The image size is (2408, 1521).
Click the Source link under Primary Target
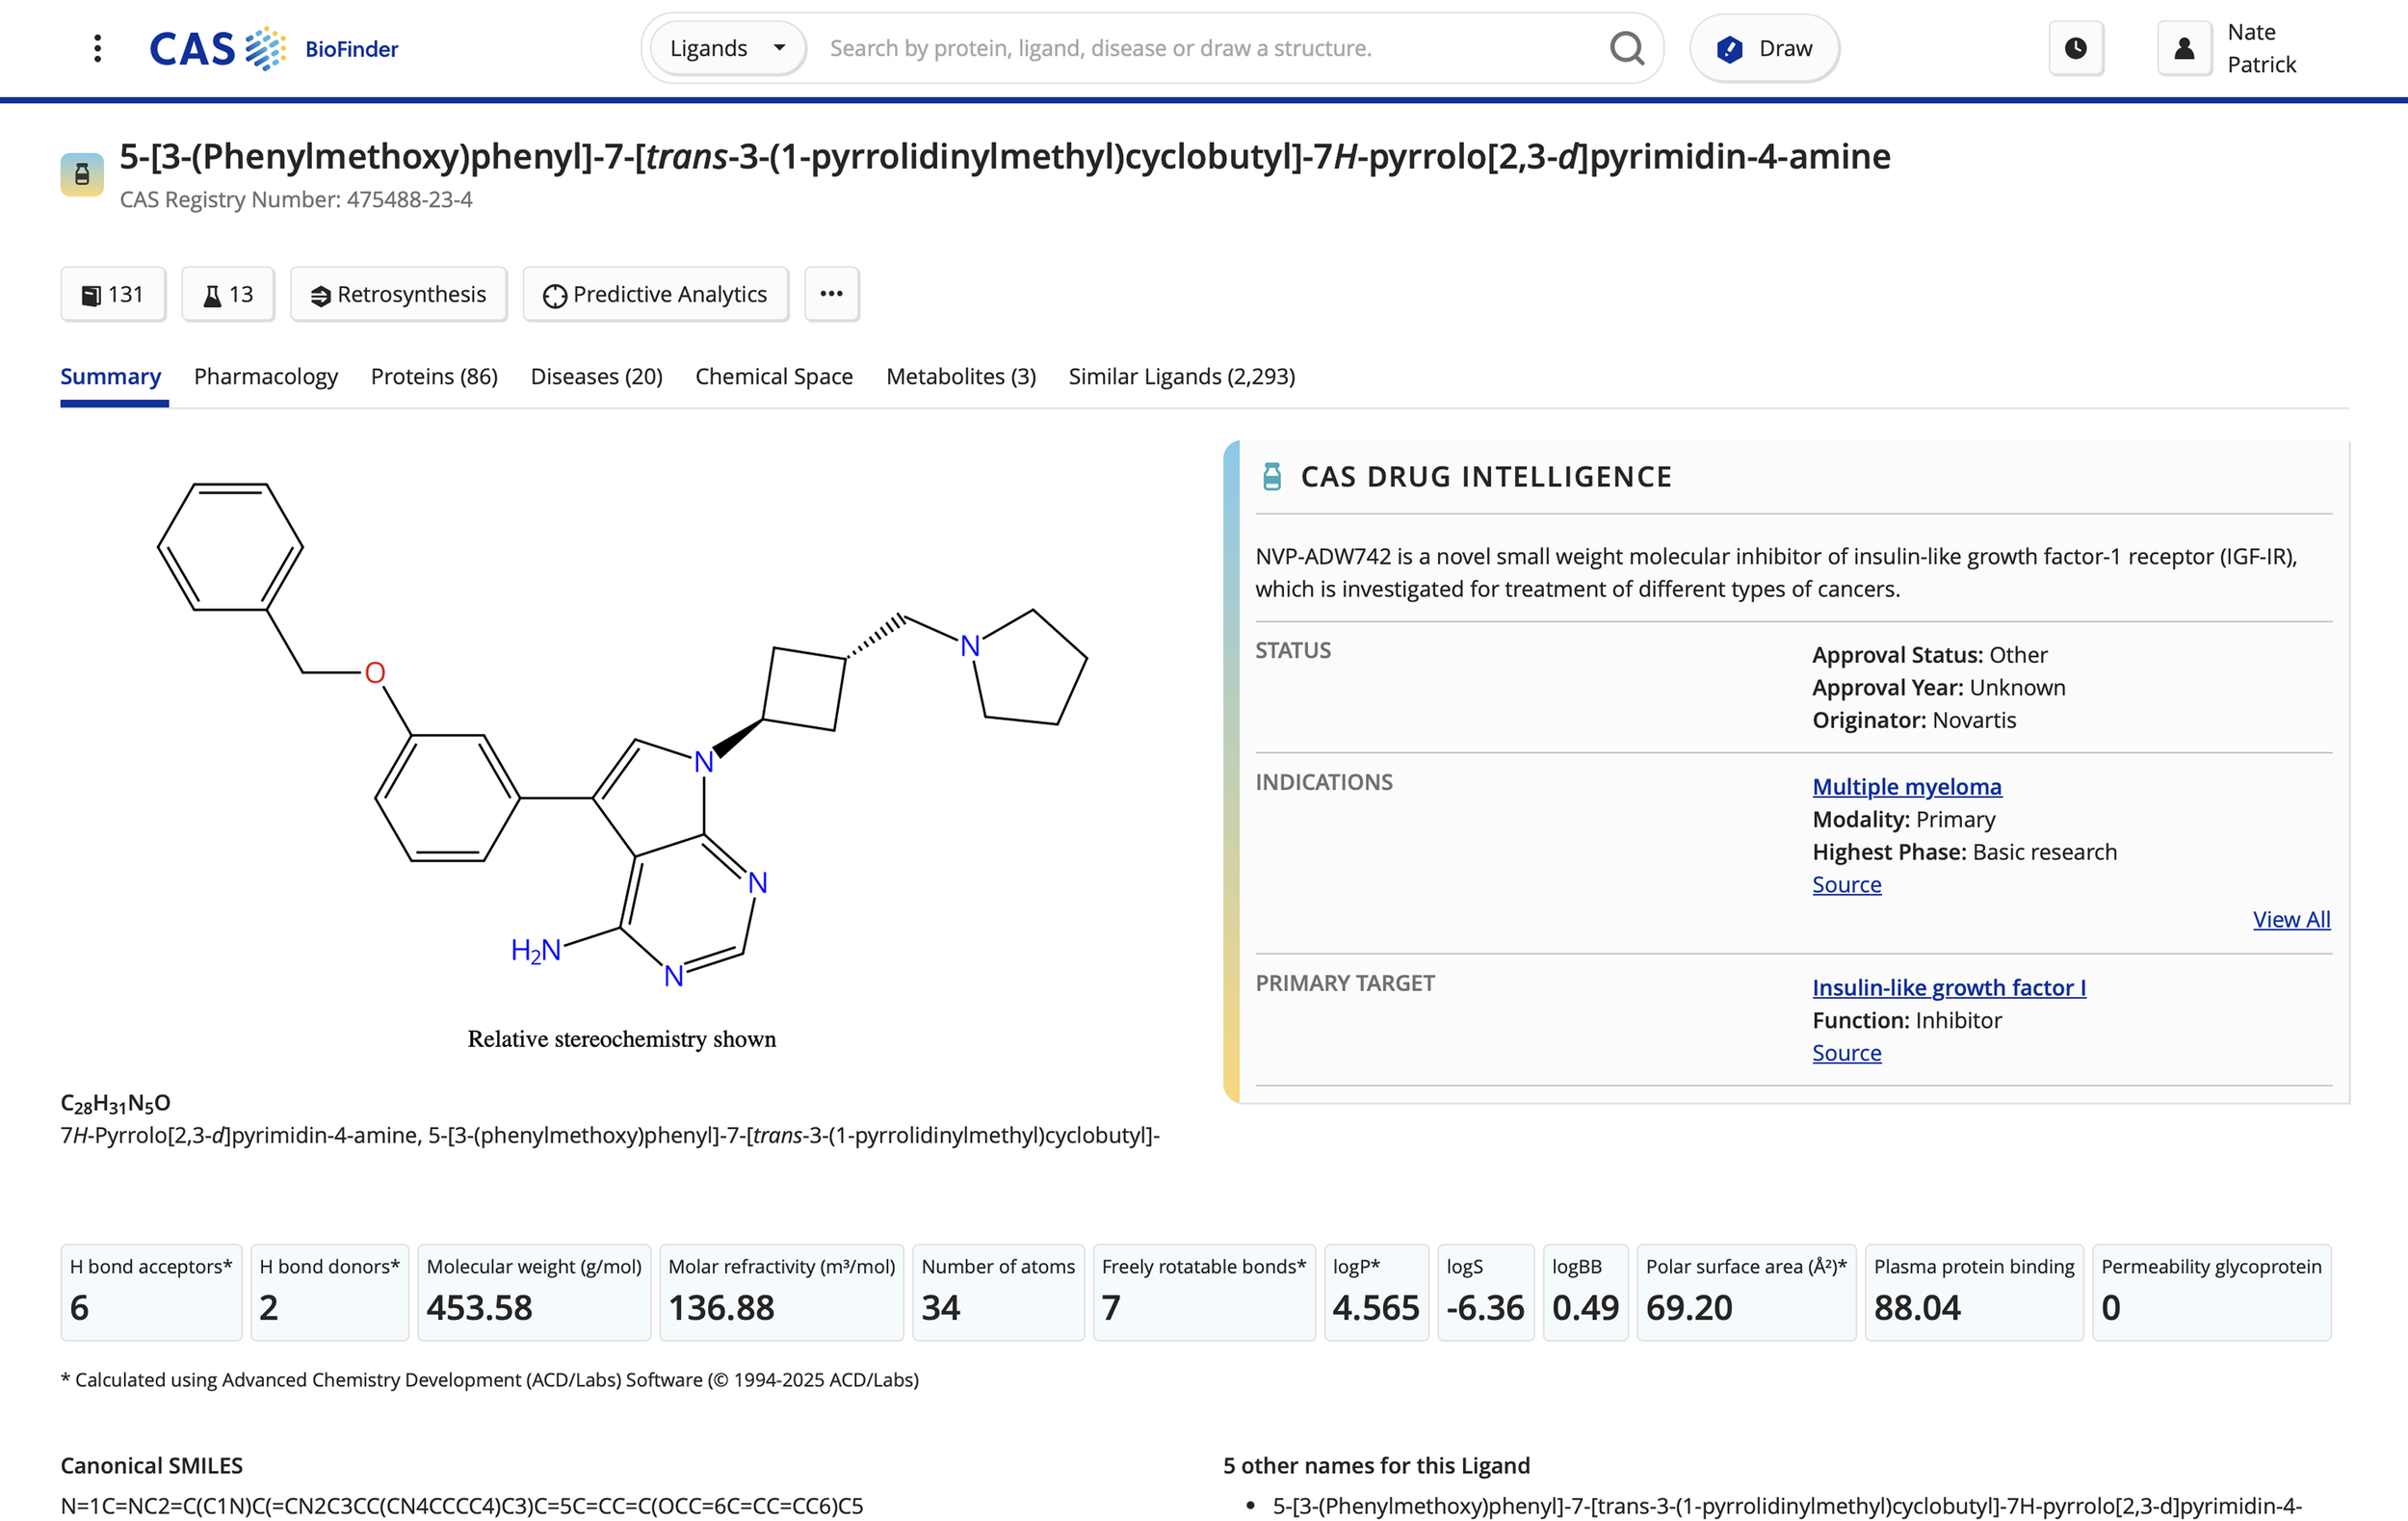click(1846, 1052)
